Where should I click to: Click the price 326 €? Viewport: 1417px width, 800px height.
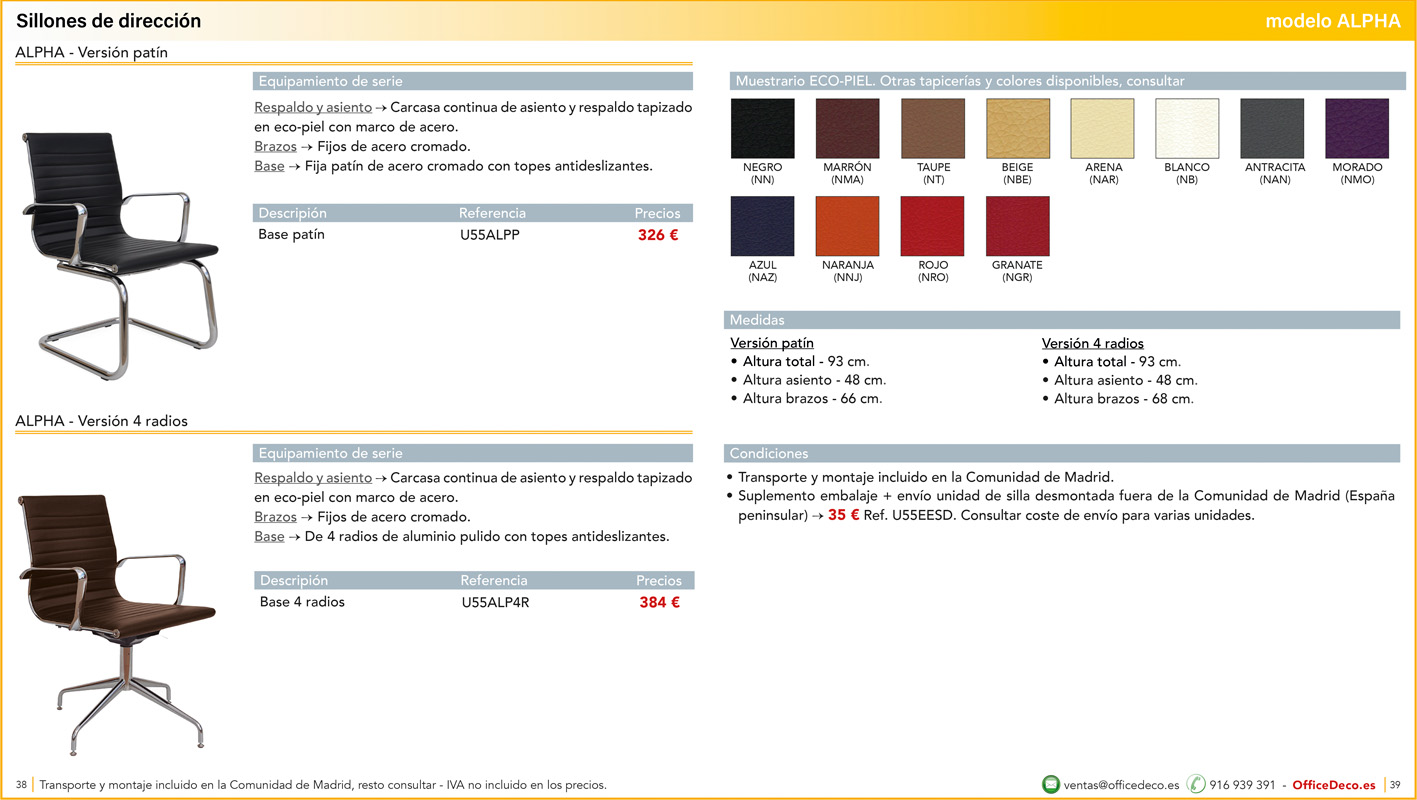pyautogui.click(x=658, y=235)
